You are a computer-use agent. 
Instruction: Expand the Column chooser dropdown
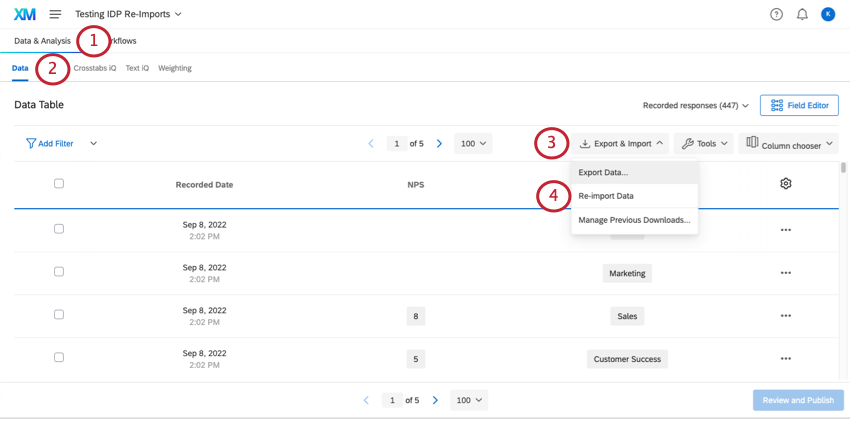click(x=788, y=144)
